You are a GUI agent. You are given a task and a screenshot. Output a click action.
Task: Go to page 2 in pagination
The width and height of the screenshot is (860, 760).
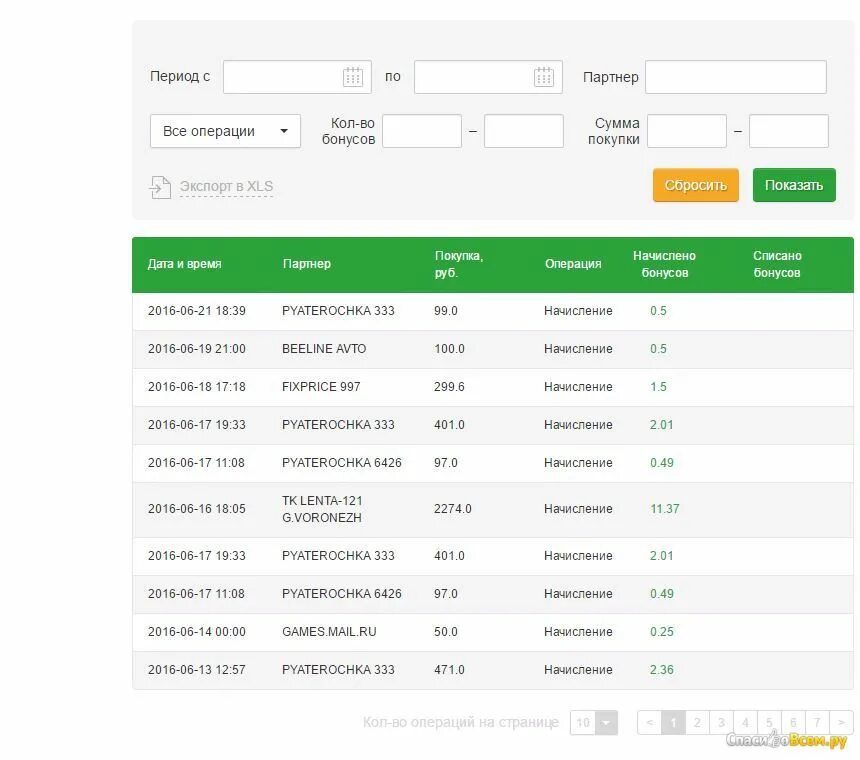click(x=697, y=723)
